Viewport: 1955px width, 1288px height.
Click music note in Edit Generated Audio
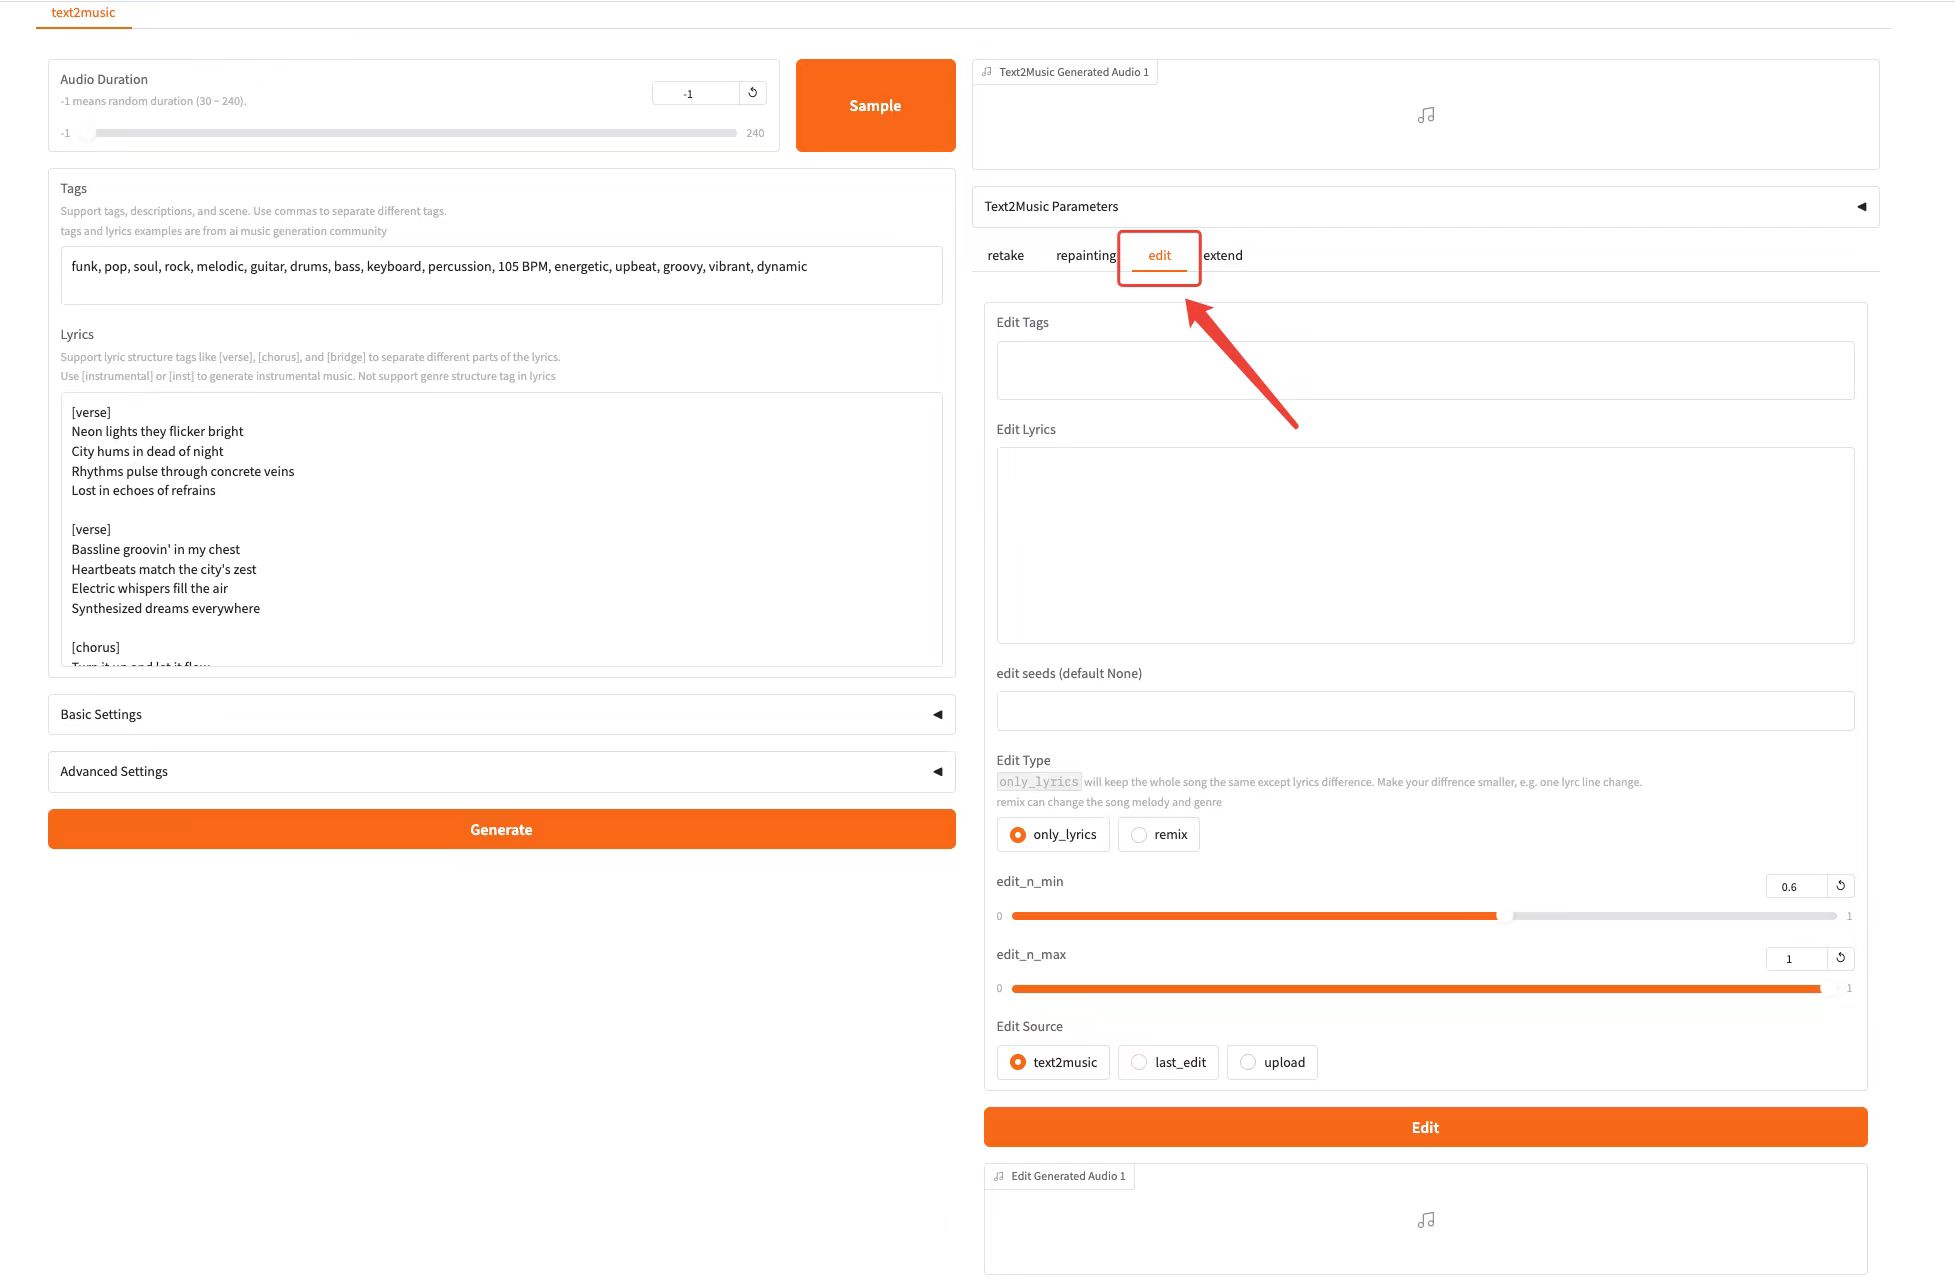coord(1426,1220)
